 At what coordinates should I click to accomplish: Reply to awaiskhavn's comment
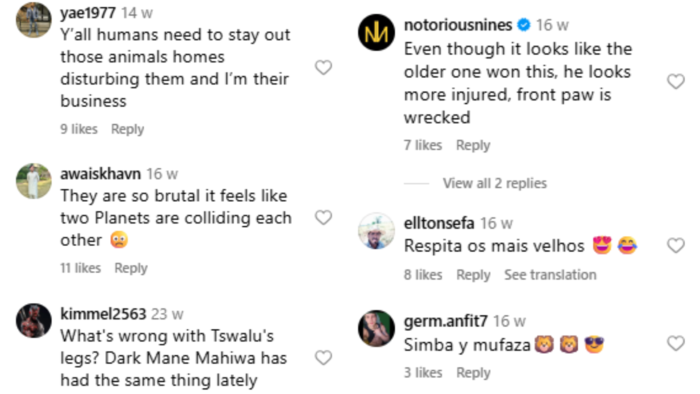point(131,268)
